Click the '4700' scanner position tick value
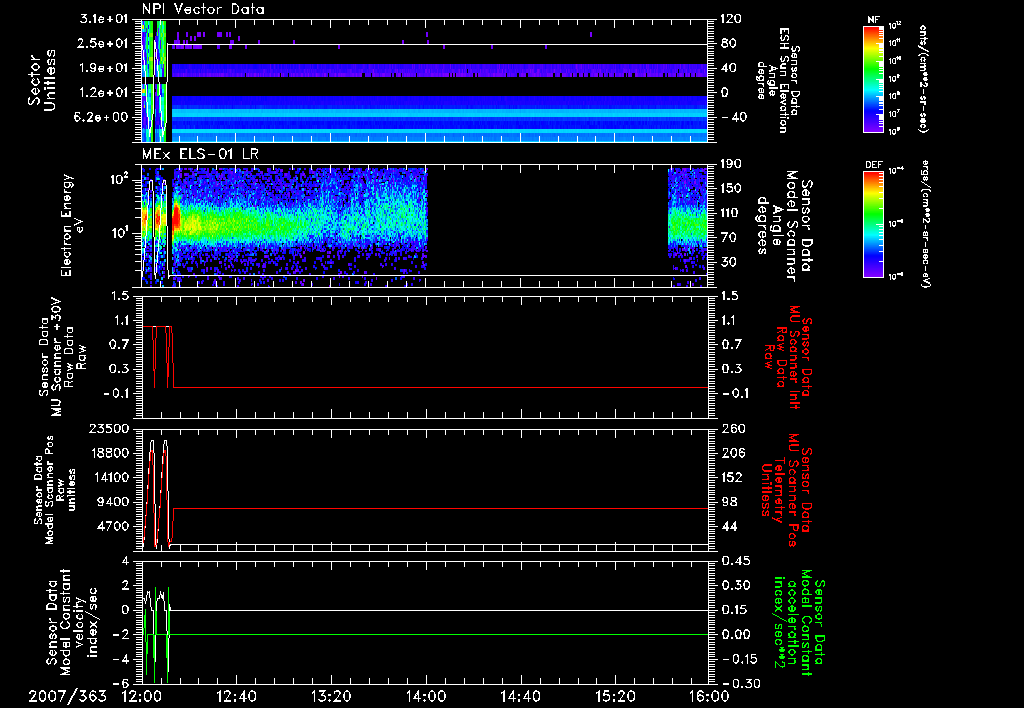 point(112,526)
